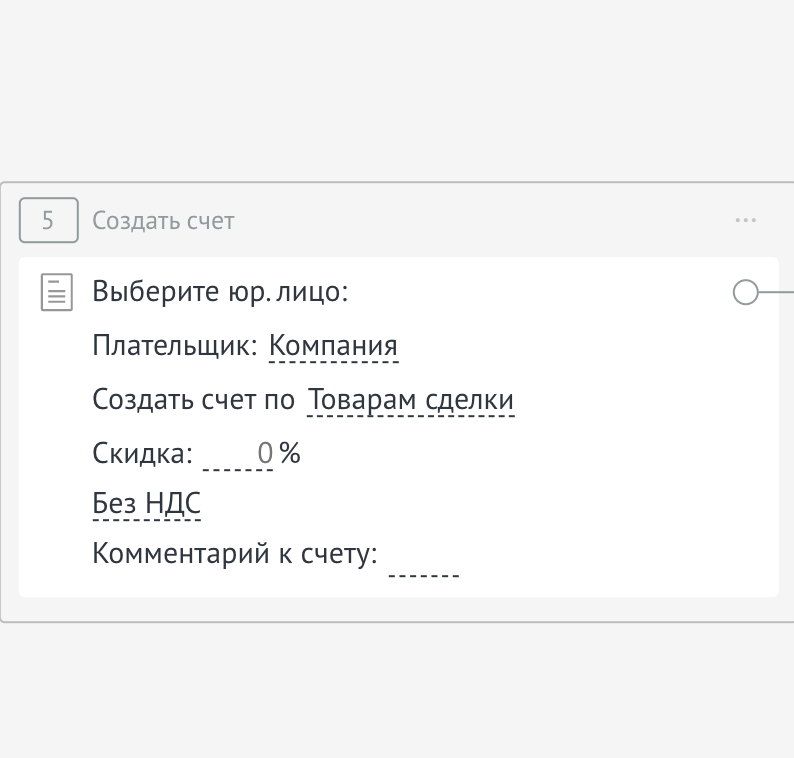
Task: Click the Создать счет по label
Action: click(x=193, y=401)
